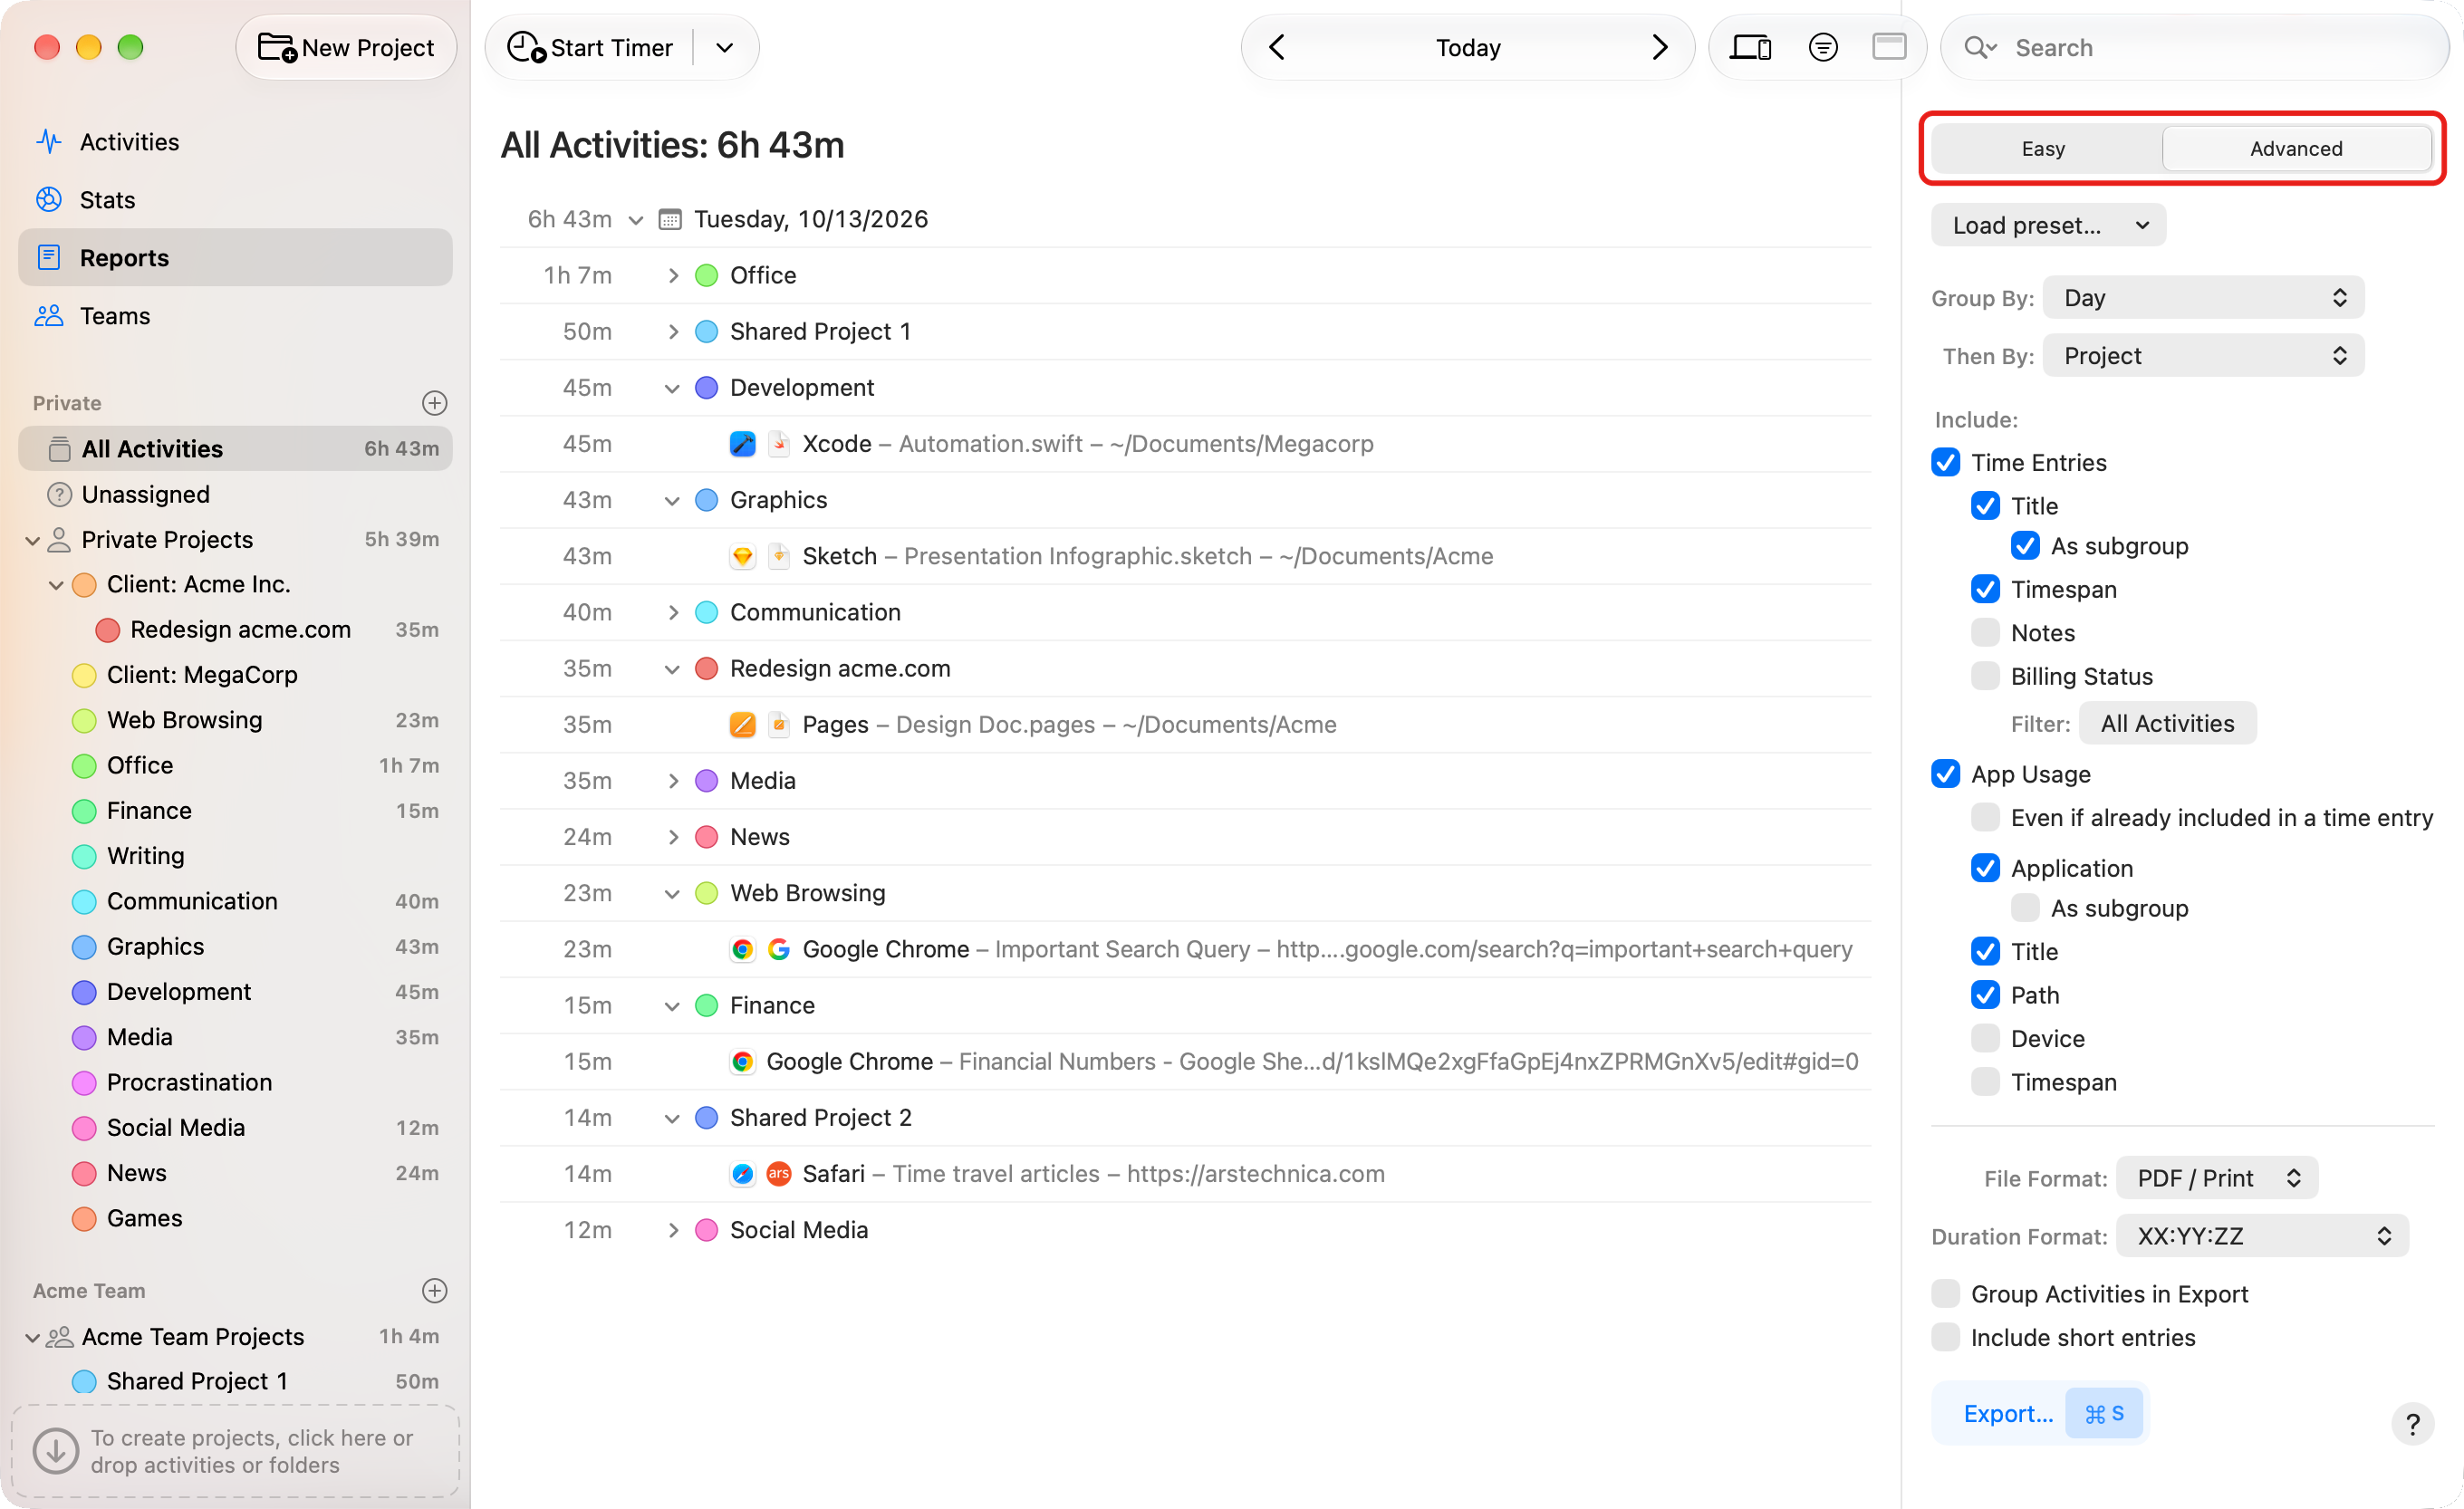The height and width of the screenshot is (1509, 2464).
Task: Open the Then By Project dropdown
Action: coord(2203,355)
